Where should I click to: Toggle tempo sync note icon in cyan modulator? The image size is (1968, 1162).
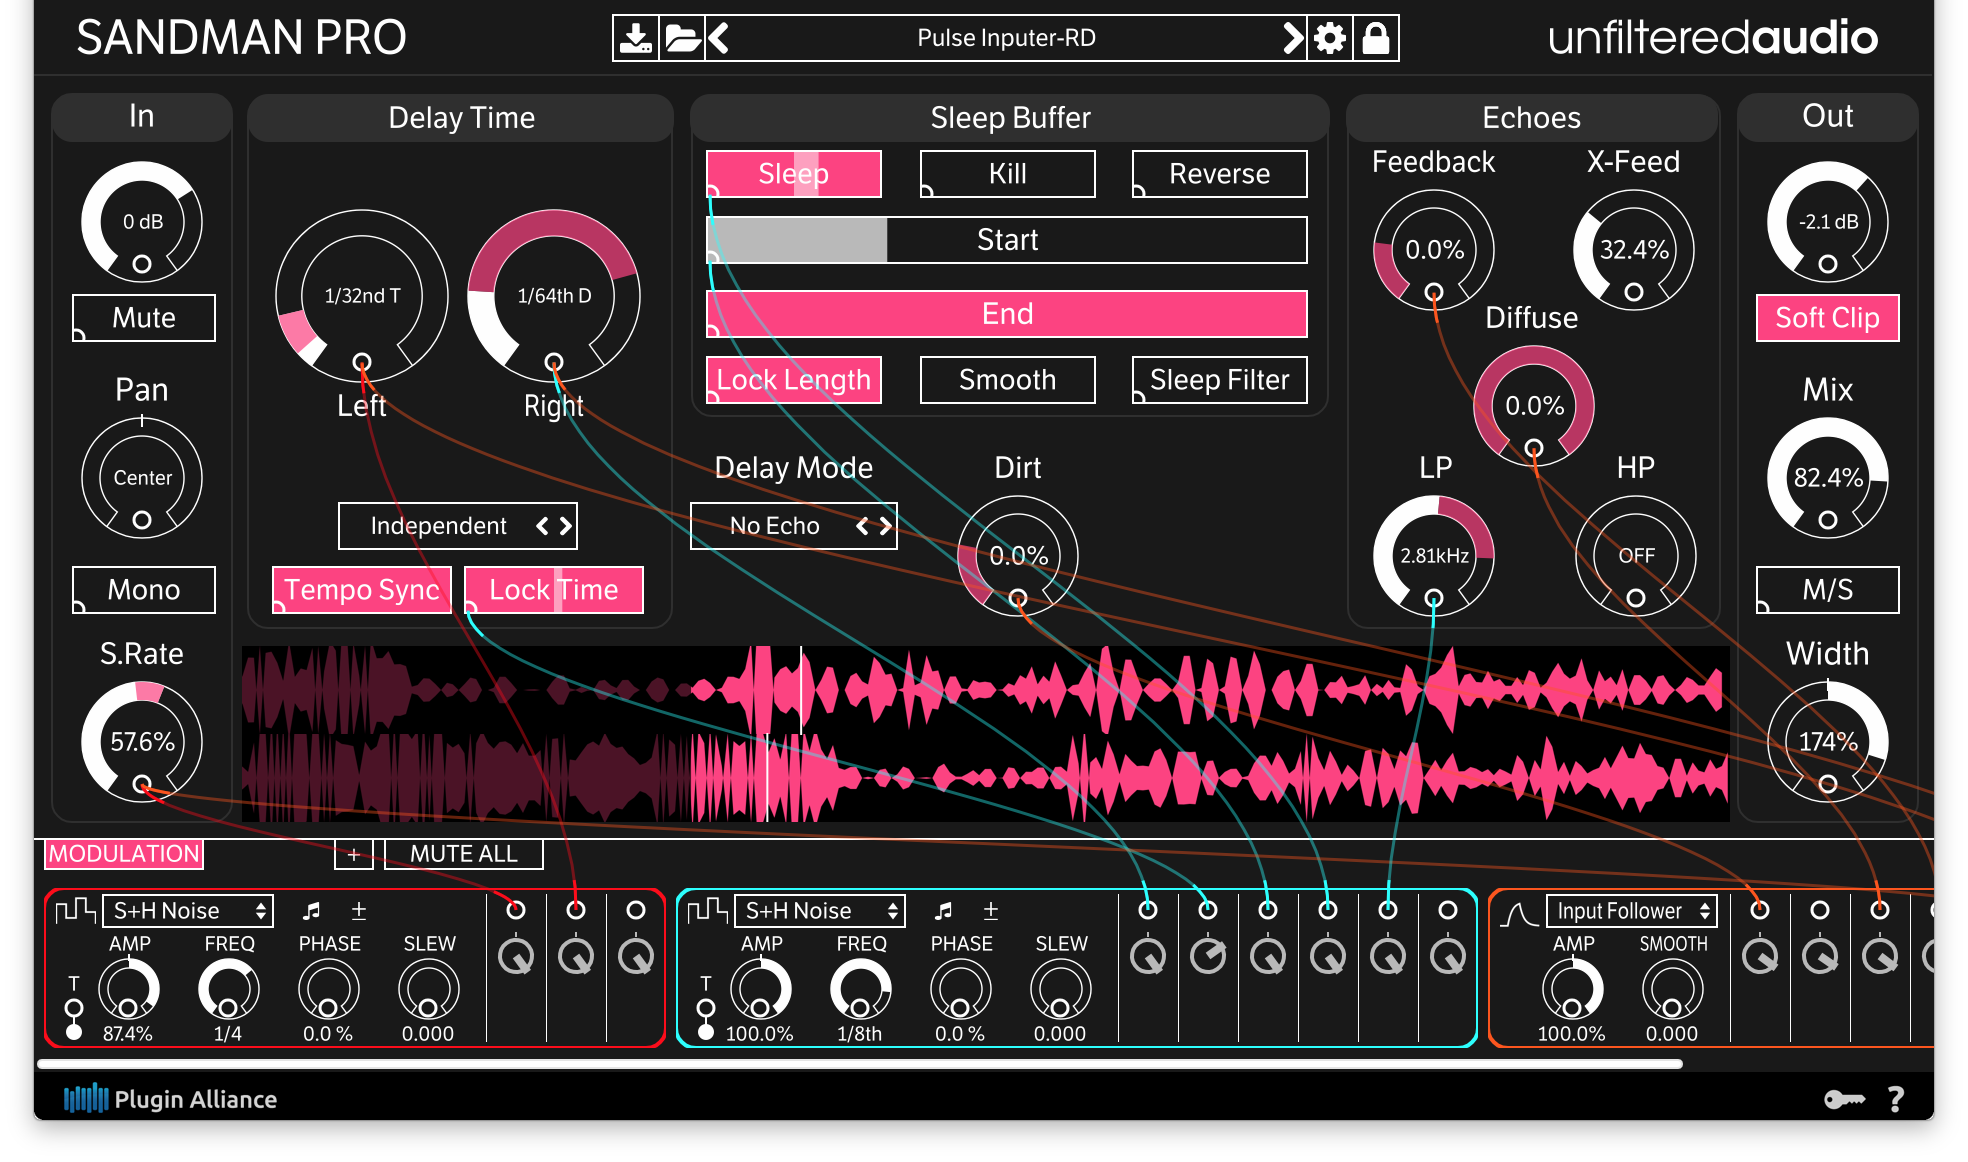click(x=944, y=911)
